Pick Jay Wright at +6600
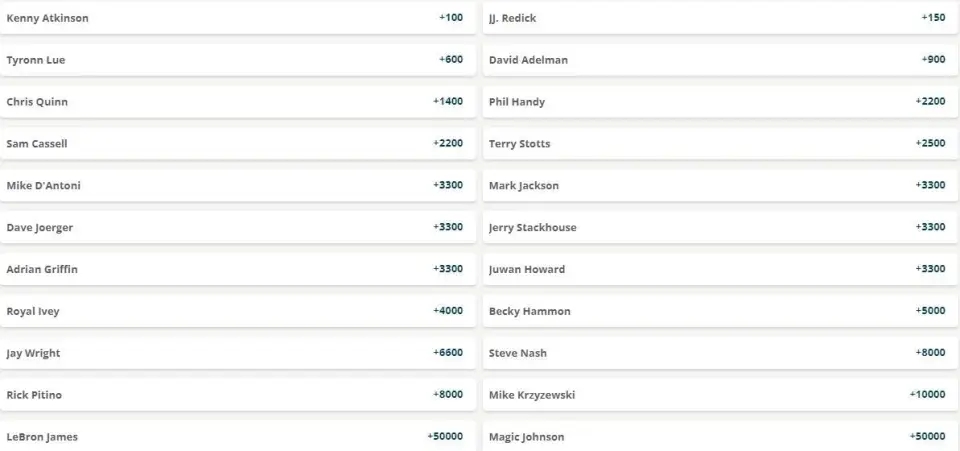 pos(238,353)
